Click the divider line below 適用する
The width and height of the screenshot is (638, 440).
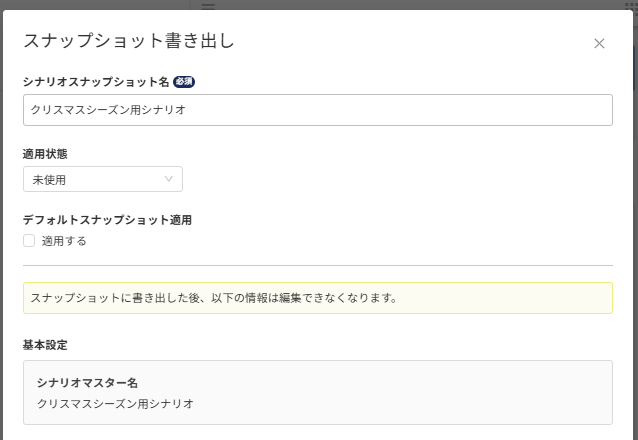(317, 265)
